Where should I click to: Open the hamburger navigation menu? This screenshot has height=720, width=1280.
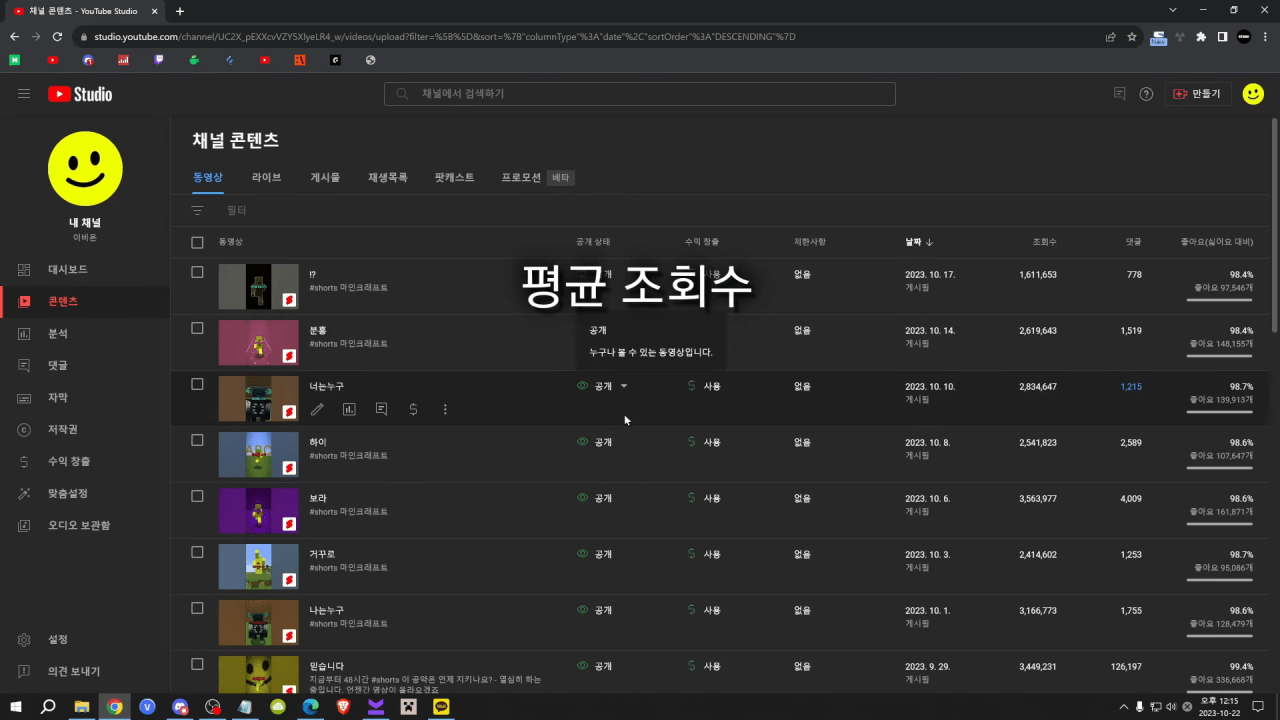(x=24, y=94)
